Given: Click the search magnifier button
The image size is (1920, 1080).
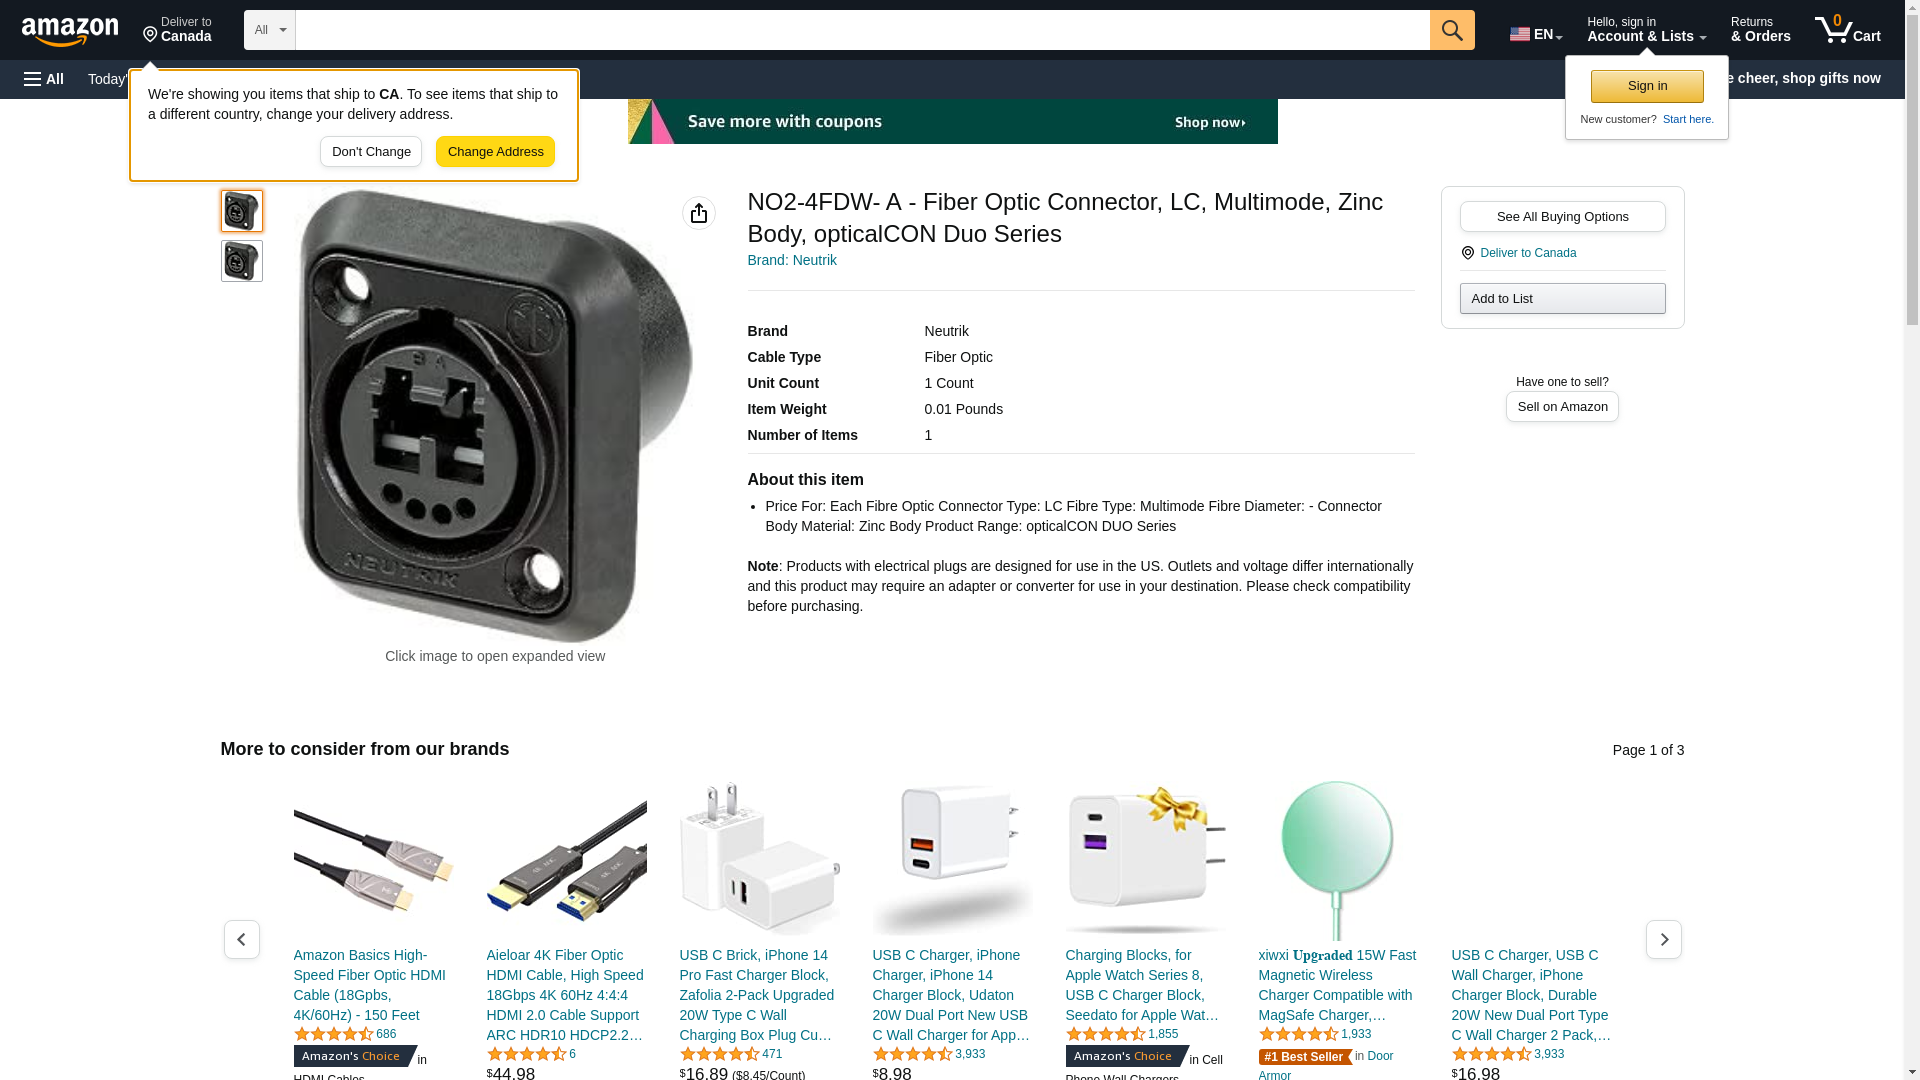Looking at the screenshot, I should point(1452,30).
